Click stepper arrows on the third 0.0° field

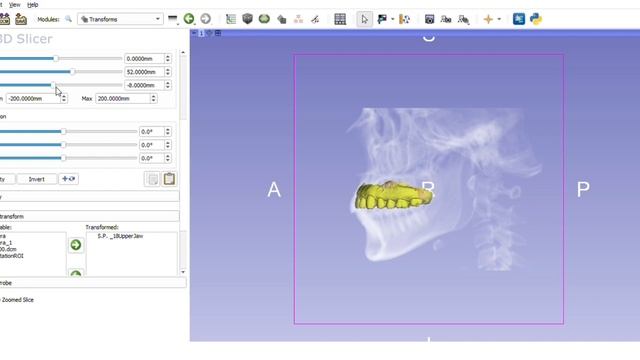(x=168, y=158)
